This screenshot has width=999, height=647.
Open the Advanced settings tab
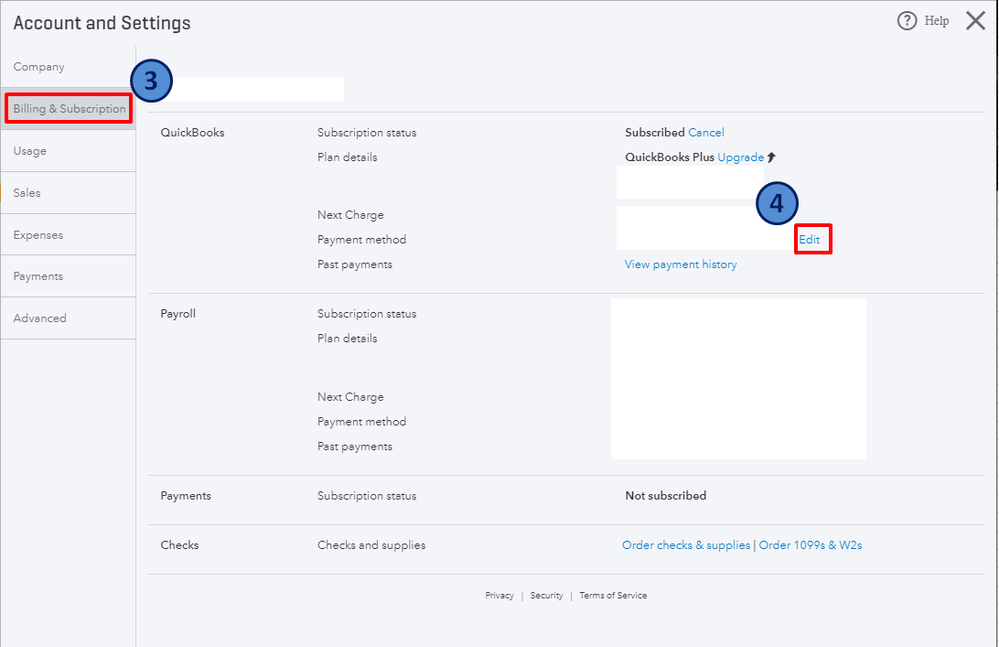tap(40, 318)
